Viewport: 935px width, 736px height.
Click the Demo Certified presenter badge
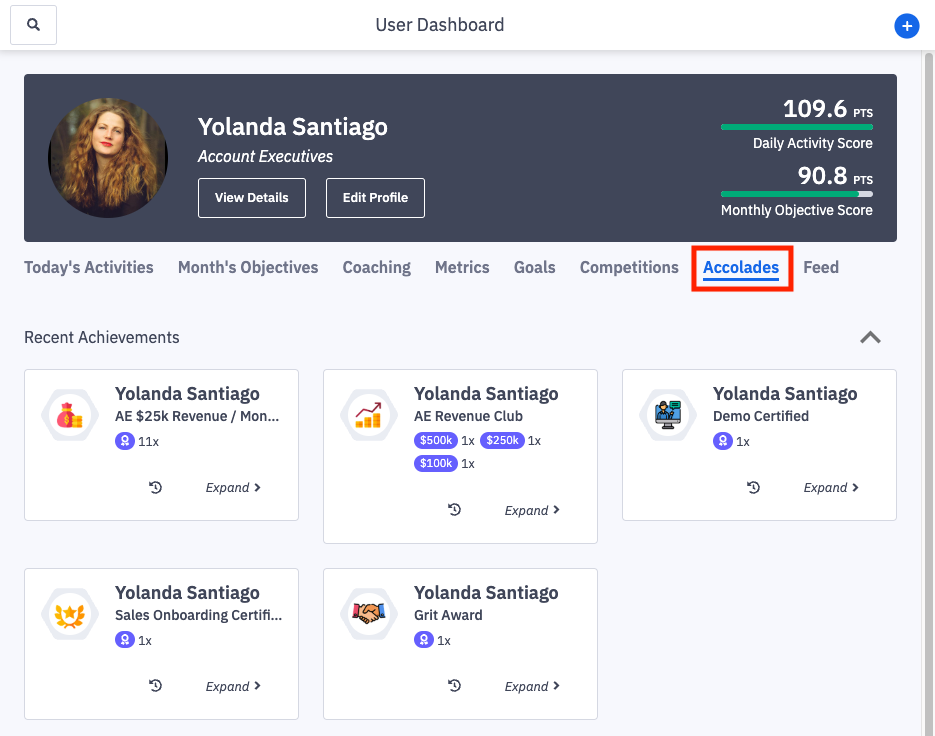(x=668, y=415)
